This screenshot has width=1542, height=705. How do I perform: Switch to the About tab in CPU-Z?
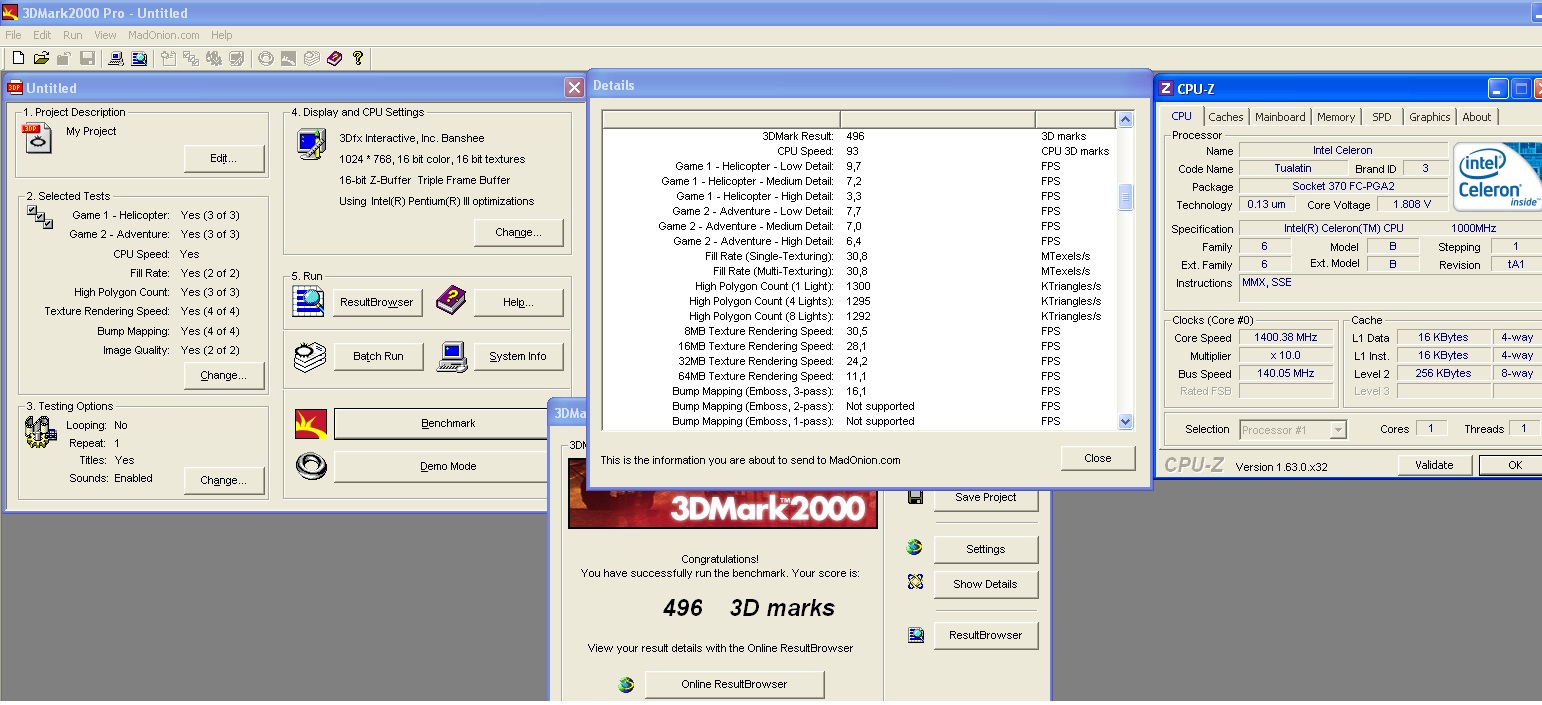tap(1476, 117)
